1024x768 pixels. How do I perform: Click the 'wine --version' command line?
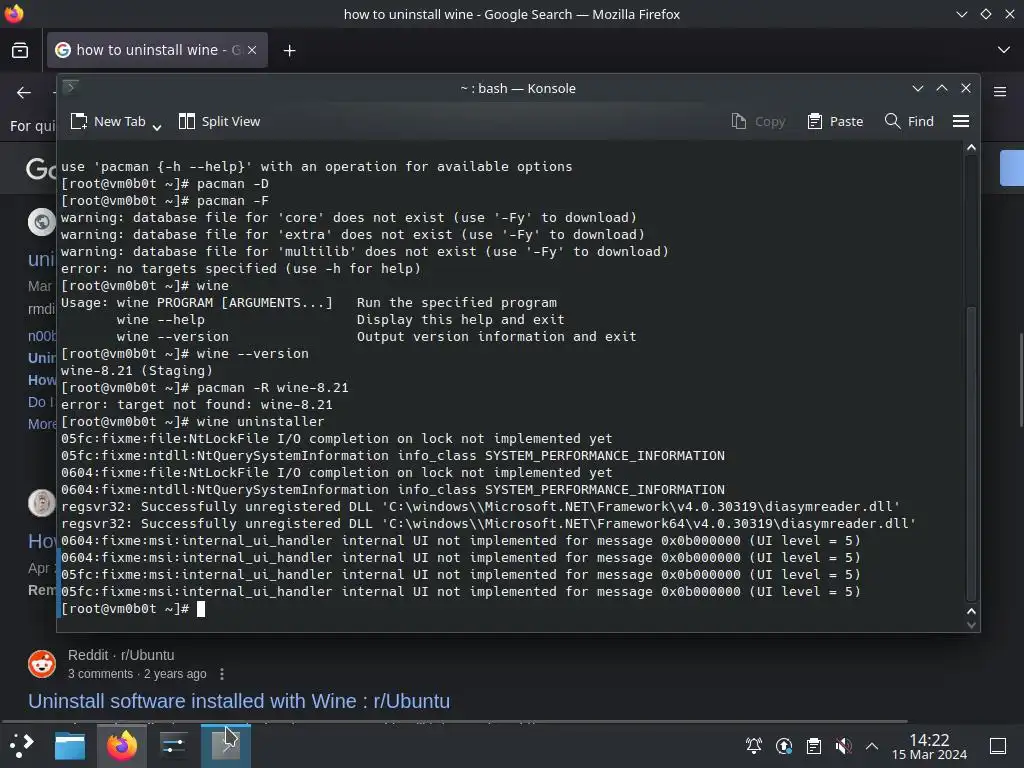(x=185, y=353)
